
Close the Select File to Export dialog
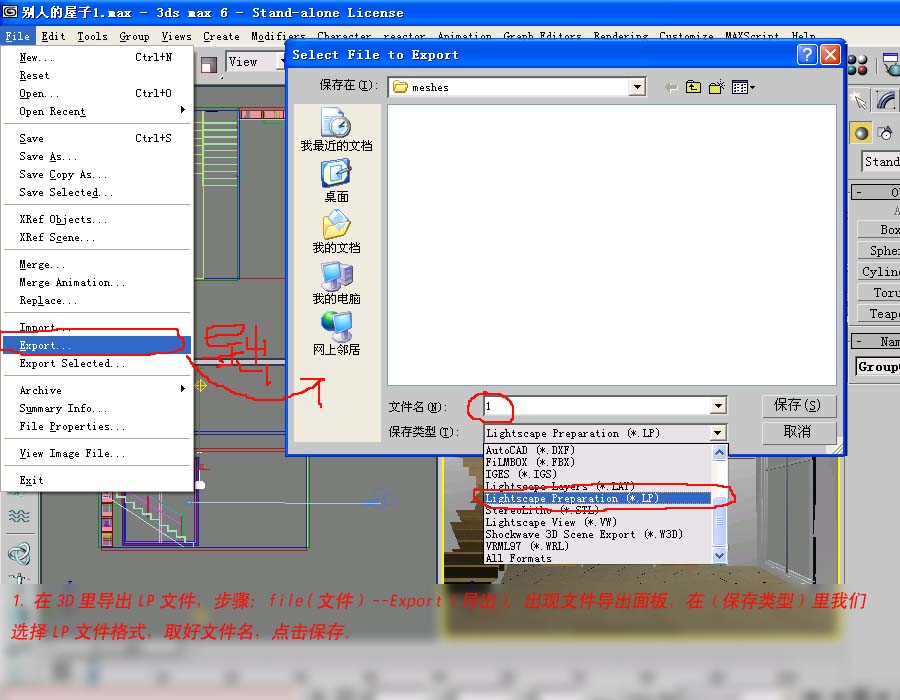tap(830, 55)
